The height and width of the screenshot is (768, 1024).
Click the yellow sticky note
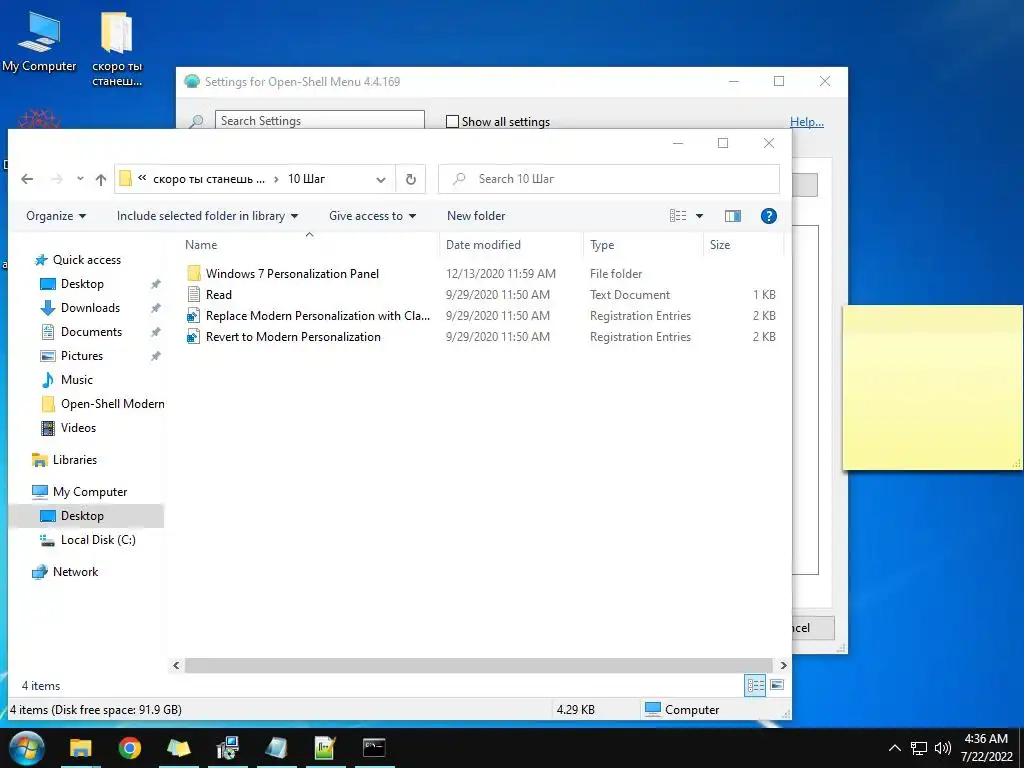(932, 388)
